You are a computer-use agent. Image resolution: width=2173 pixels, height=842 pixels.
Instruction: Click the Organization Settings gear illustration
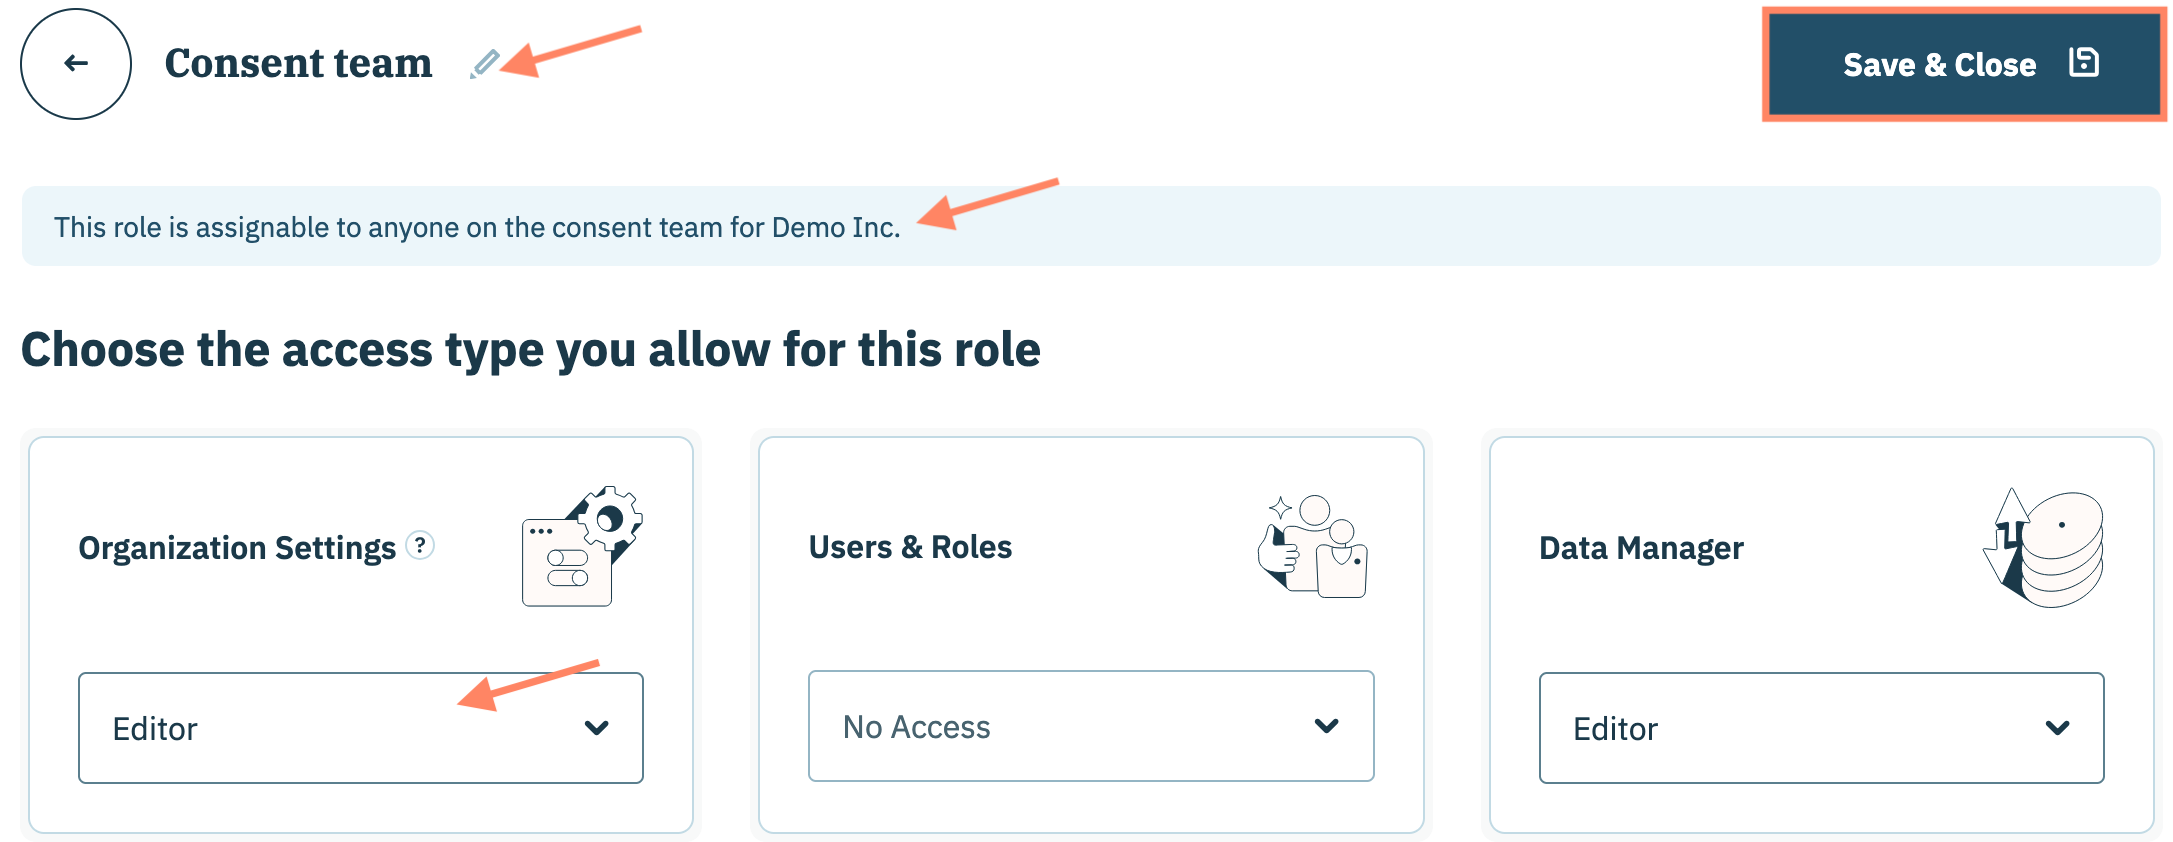pyautogui.click(x=582, y=546)
